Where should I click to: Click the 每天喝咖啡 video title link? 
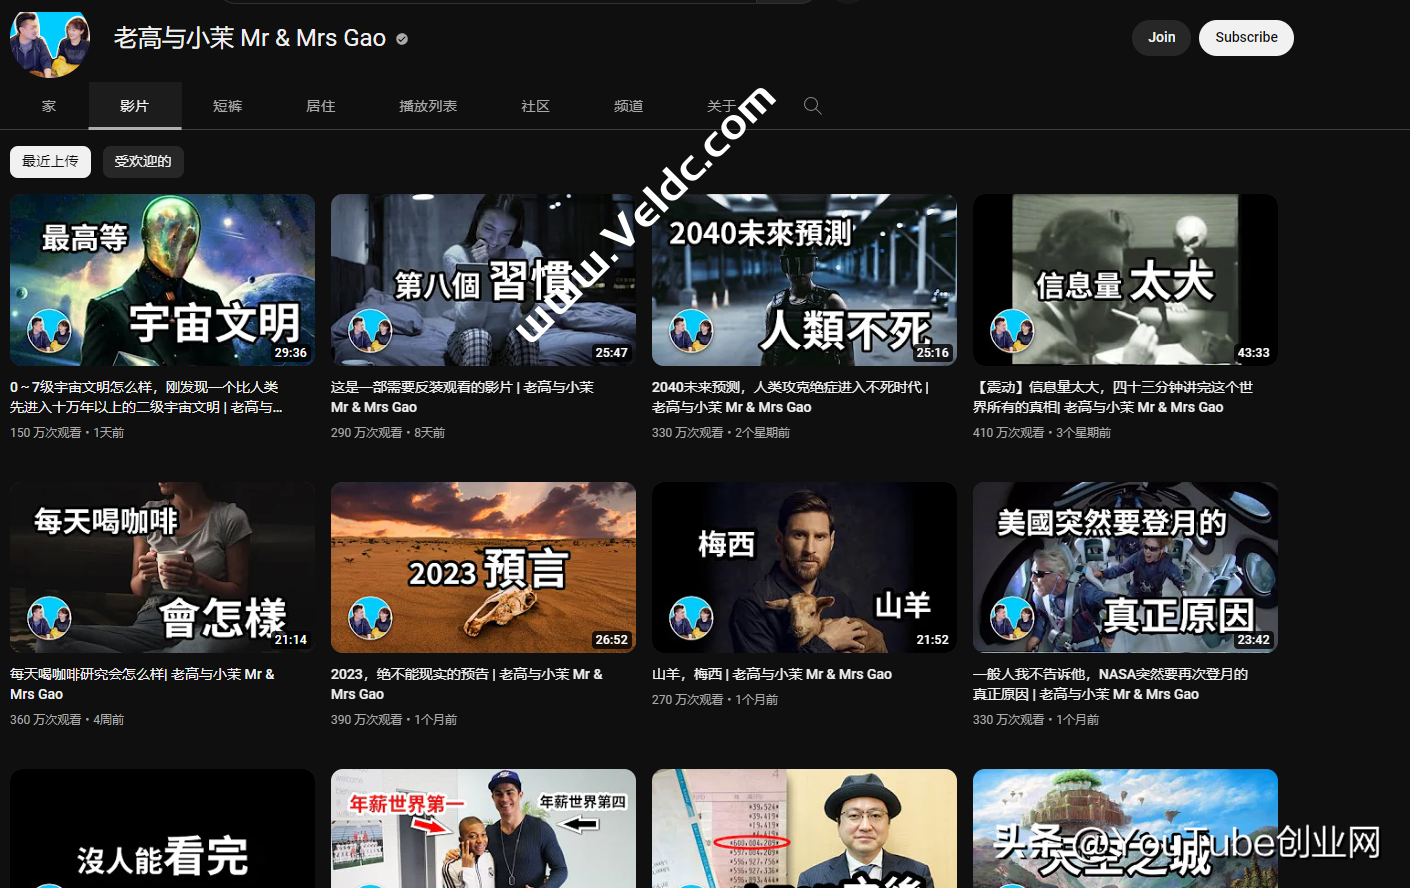click(x=142, y=684)
